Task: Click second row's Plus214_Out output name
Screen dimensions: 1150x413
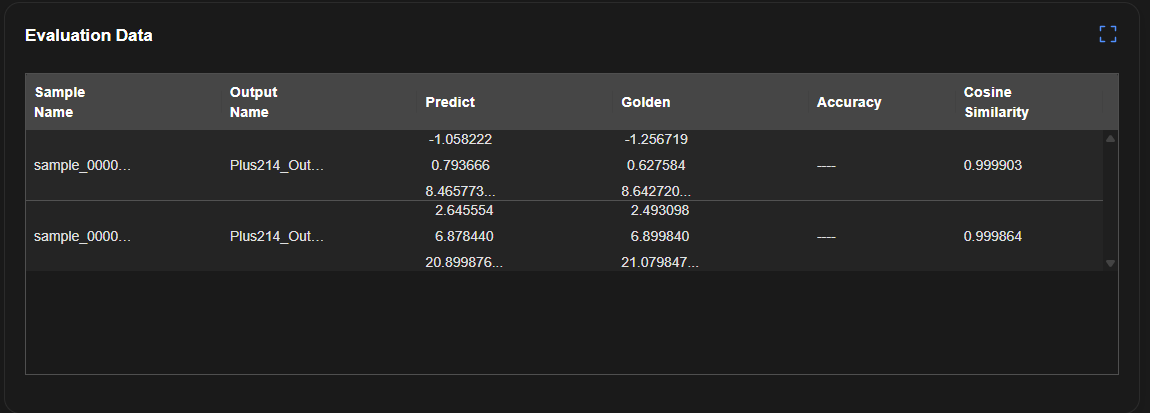Action: (x=277, y=237)
